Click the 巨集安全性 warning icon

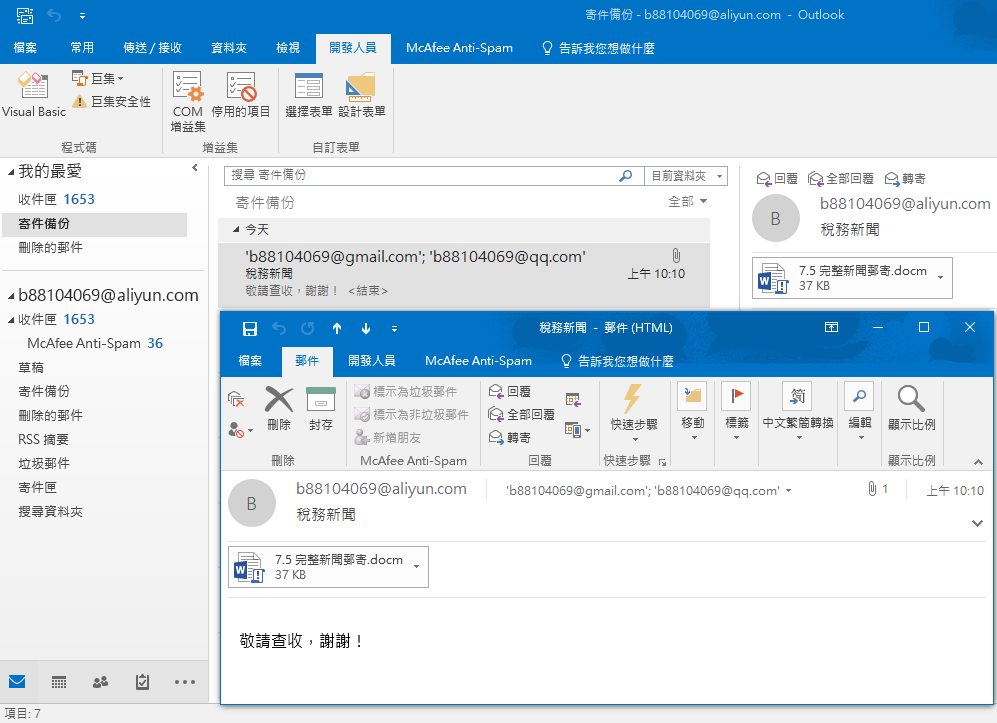(79, 102)
